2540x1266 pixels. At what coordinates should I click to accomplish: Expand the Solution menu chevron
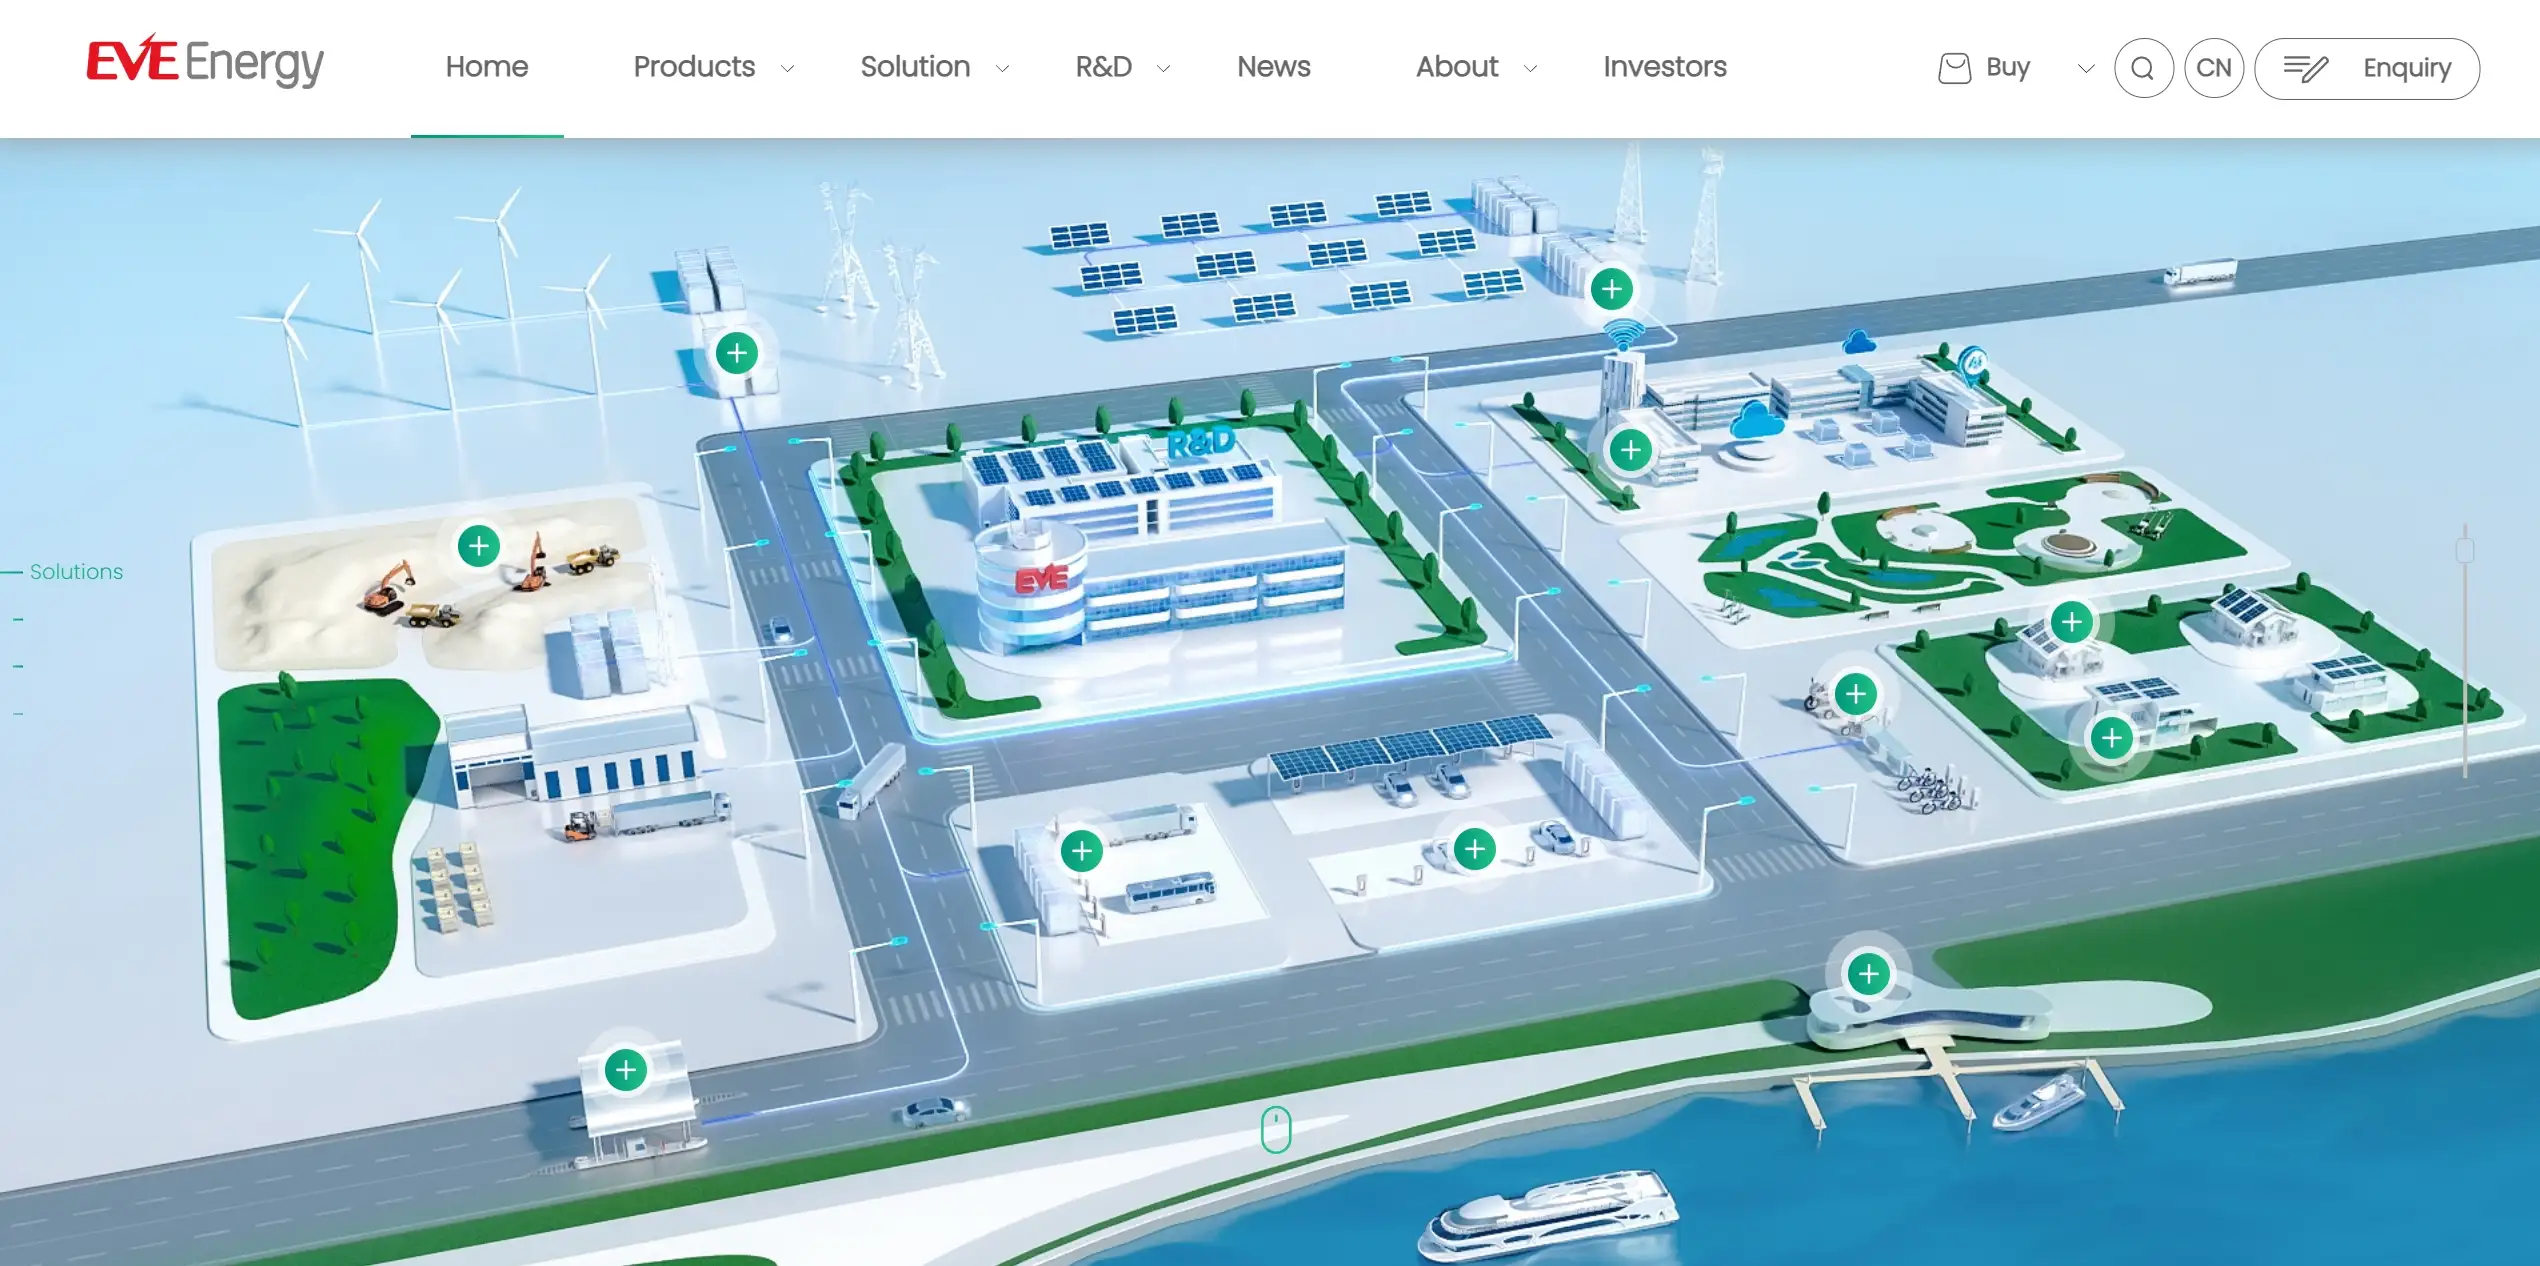coord(1002,68)
